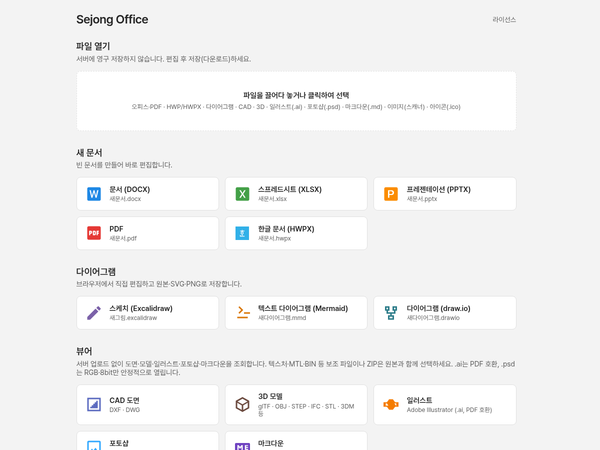Screen dimensions: 600x450
Task: Open the 일러스트 viewer card
Action: pos(445,404)
